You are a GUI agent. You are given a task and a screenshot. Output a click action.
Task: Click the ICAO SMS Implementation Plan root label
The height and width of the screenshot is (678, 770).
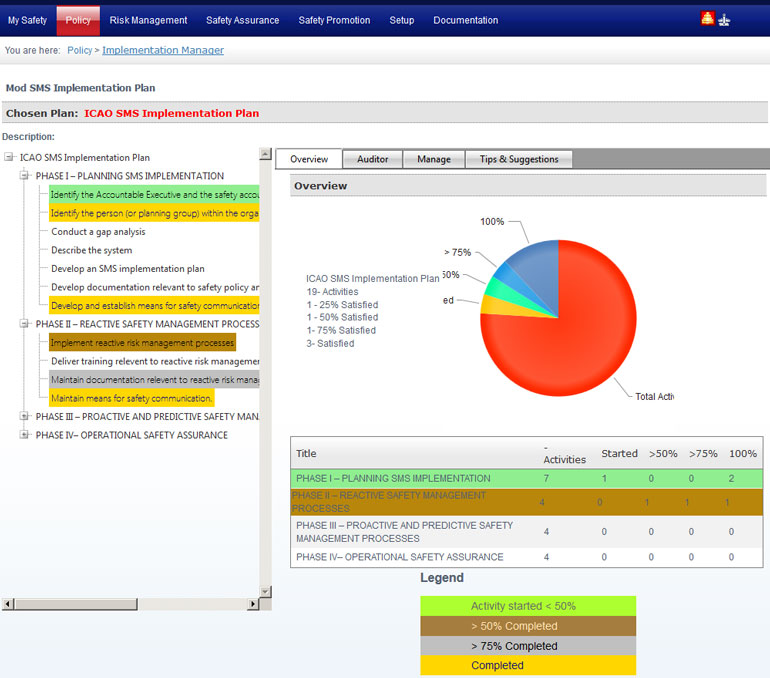coord(84,158)
